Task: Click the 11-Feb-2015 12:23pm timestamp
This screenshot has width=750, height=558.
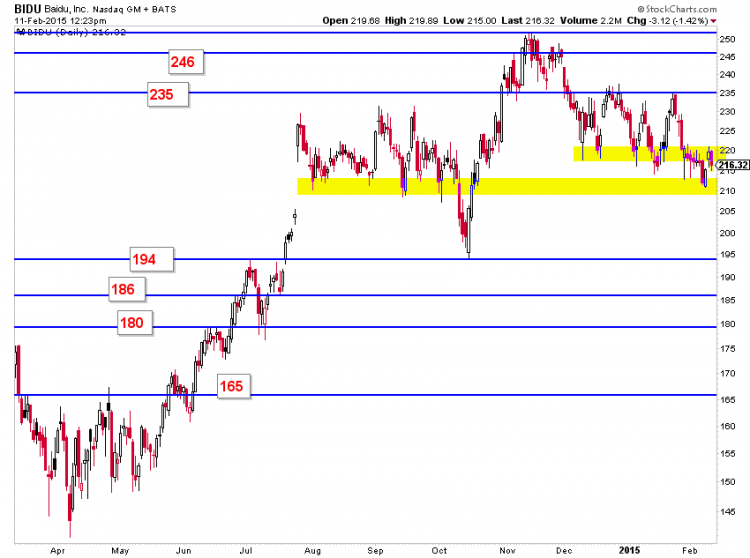Action: pyautogui.click(x=60, y=21)
